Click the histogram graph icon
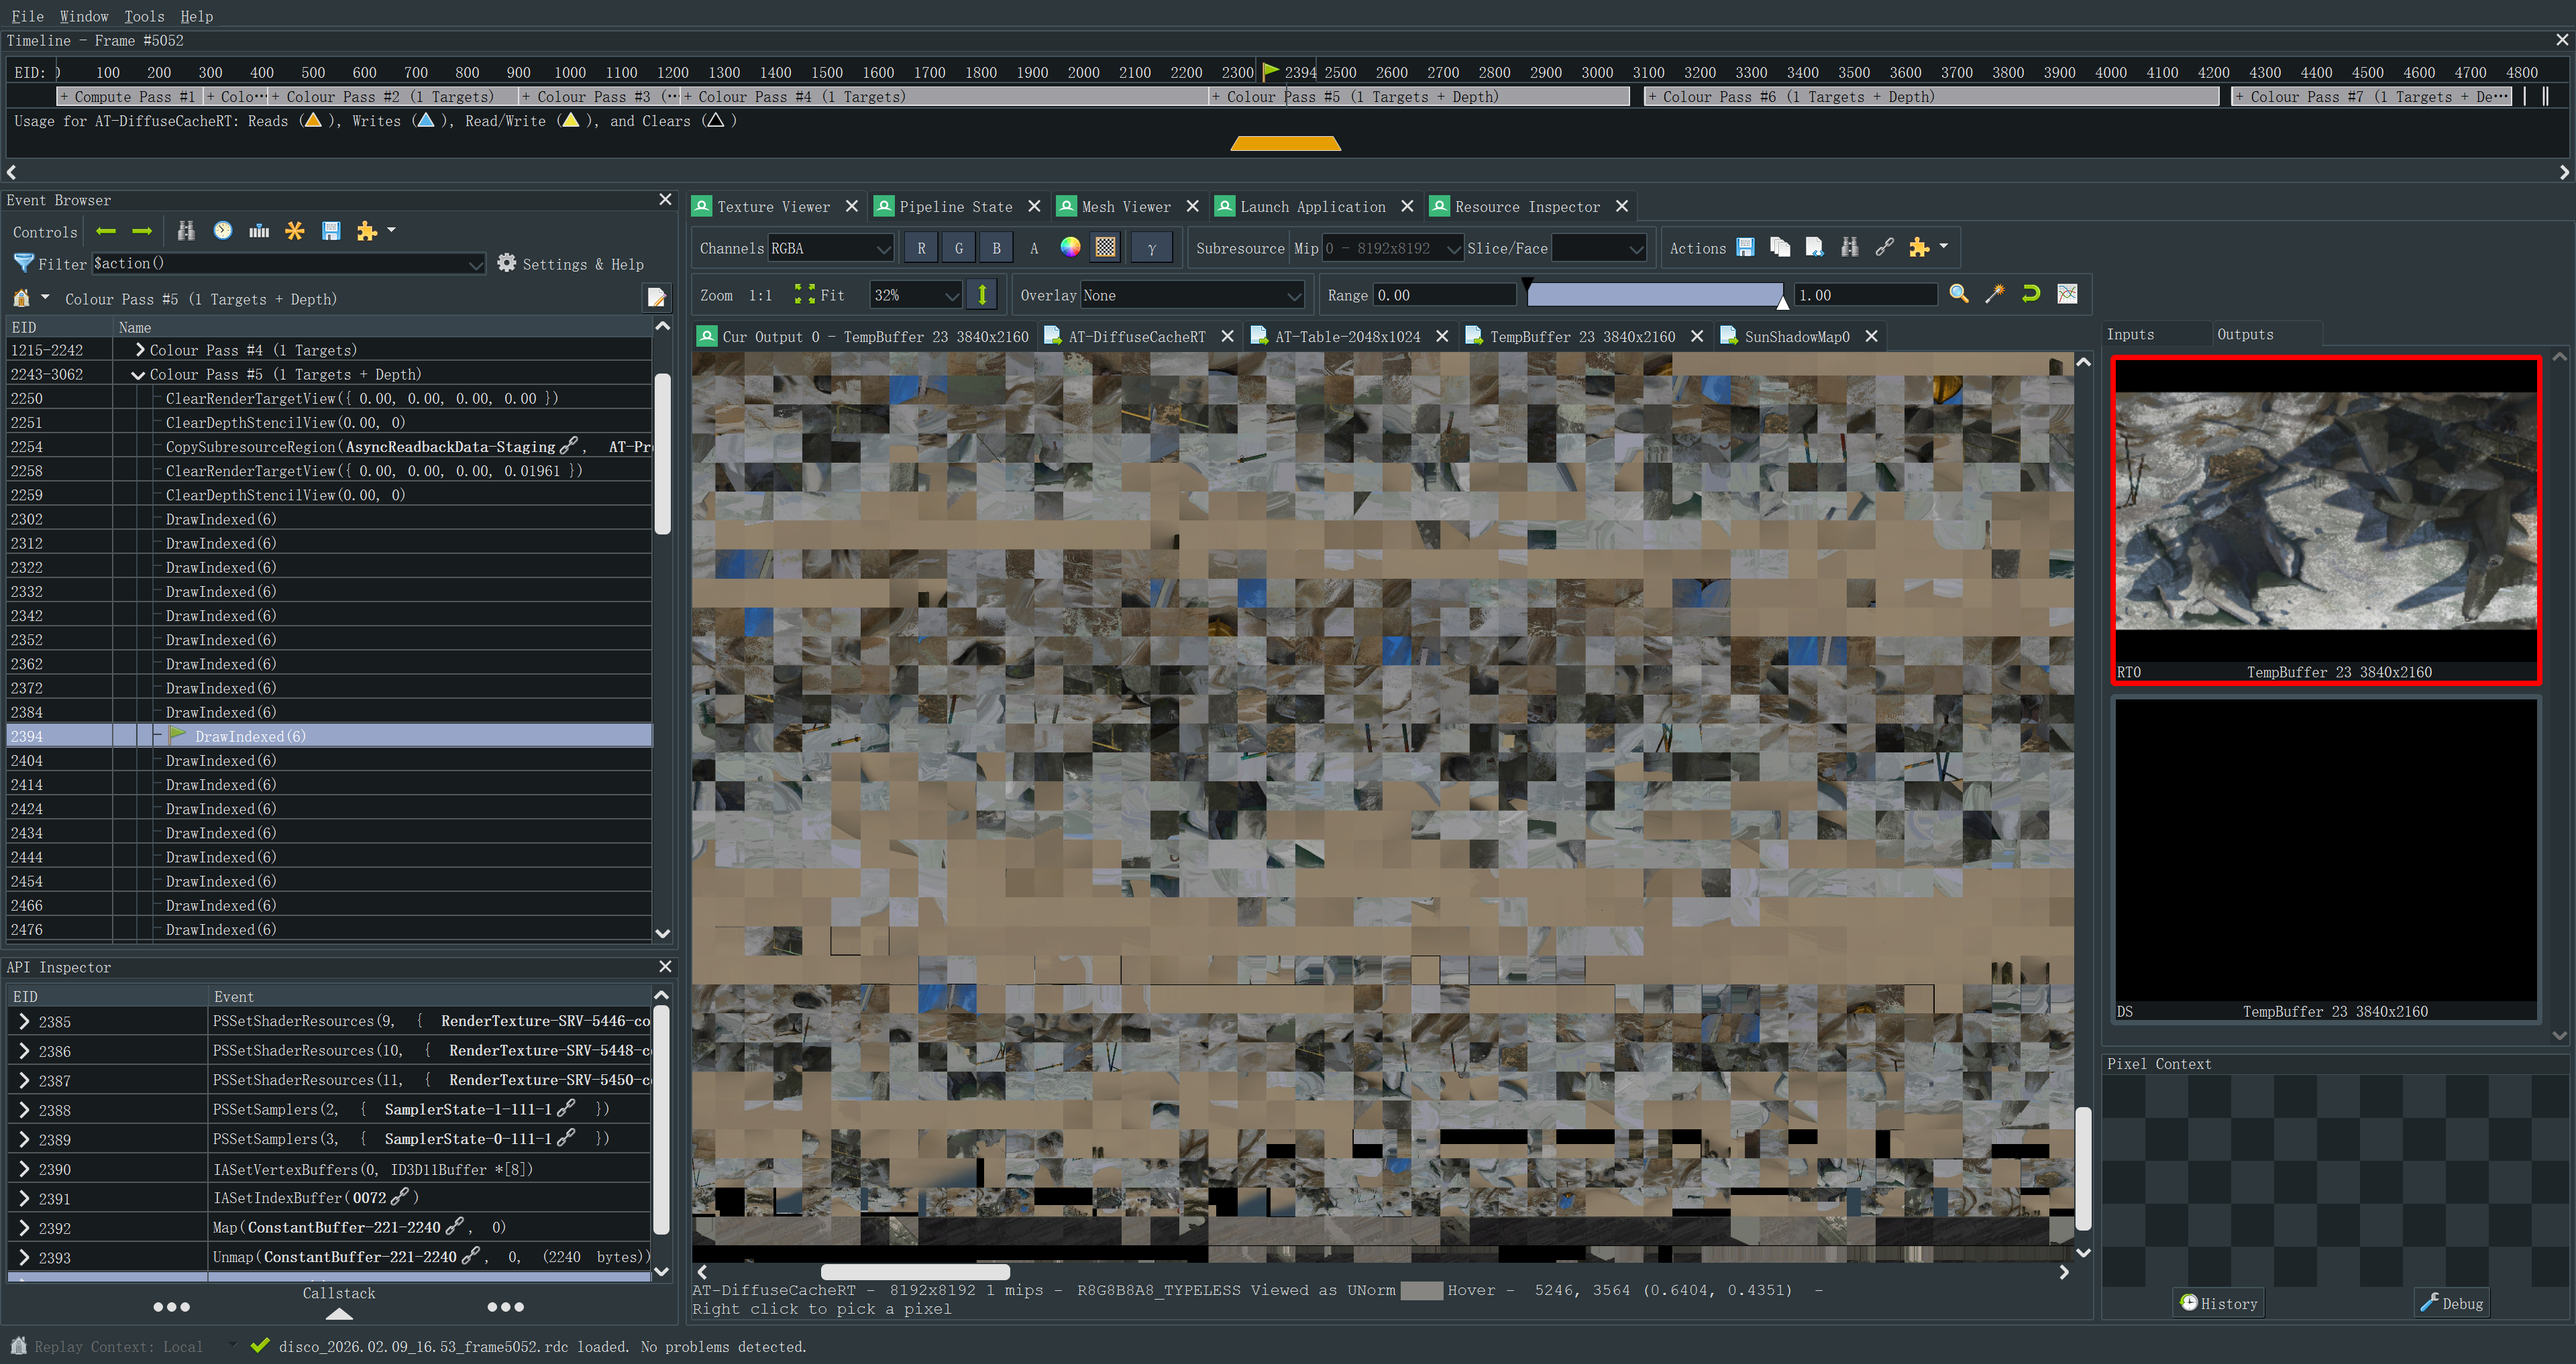Viewport: 2576px width, 1364px height. [2067, 294]
